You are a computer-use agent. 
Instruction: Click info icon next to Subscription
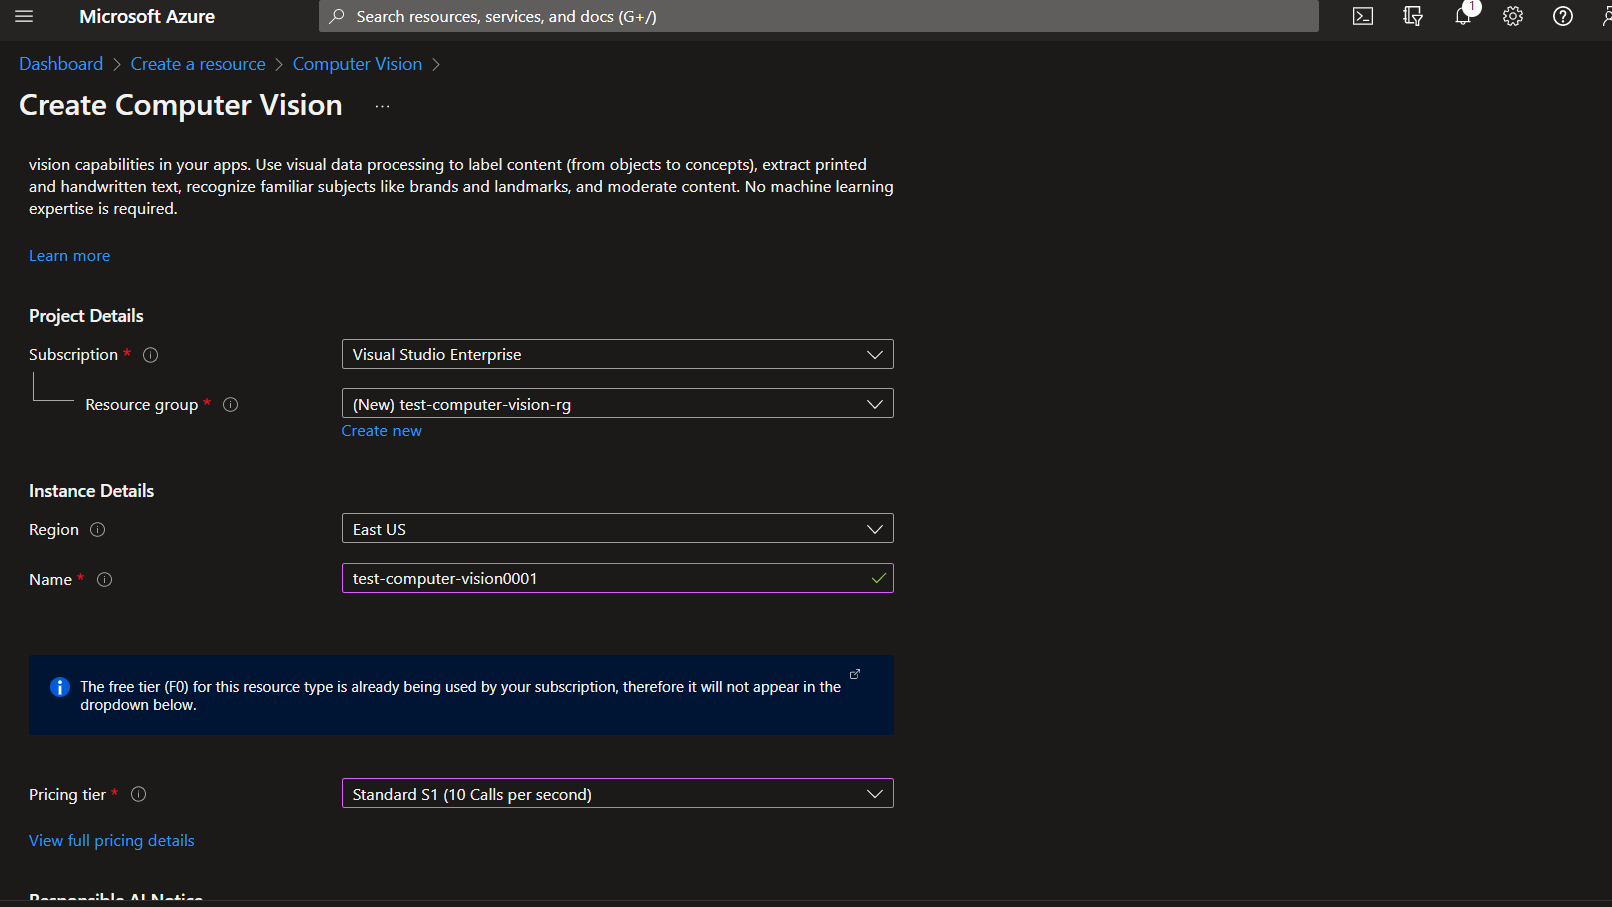(151, 355)
